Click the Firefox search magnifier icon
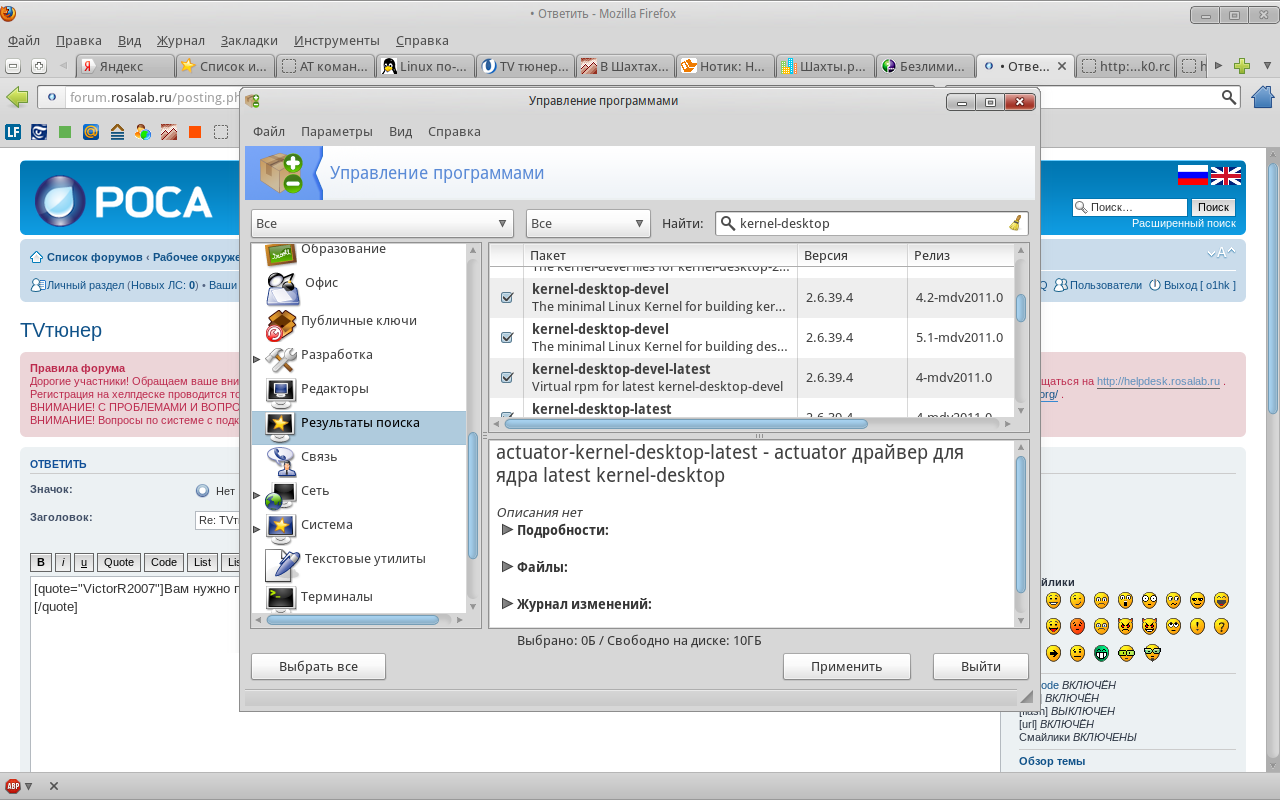This screenshot has width=1280, height=800. tap(1230, 97)
